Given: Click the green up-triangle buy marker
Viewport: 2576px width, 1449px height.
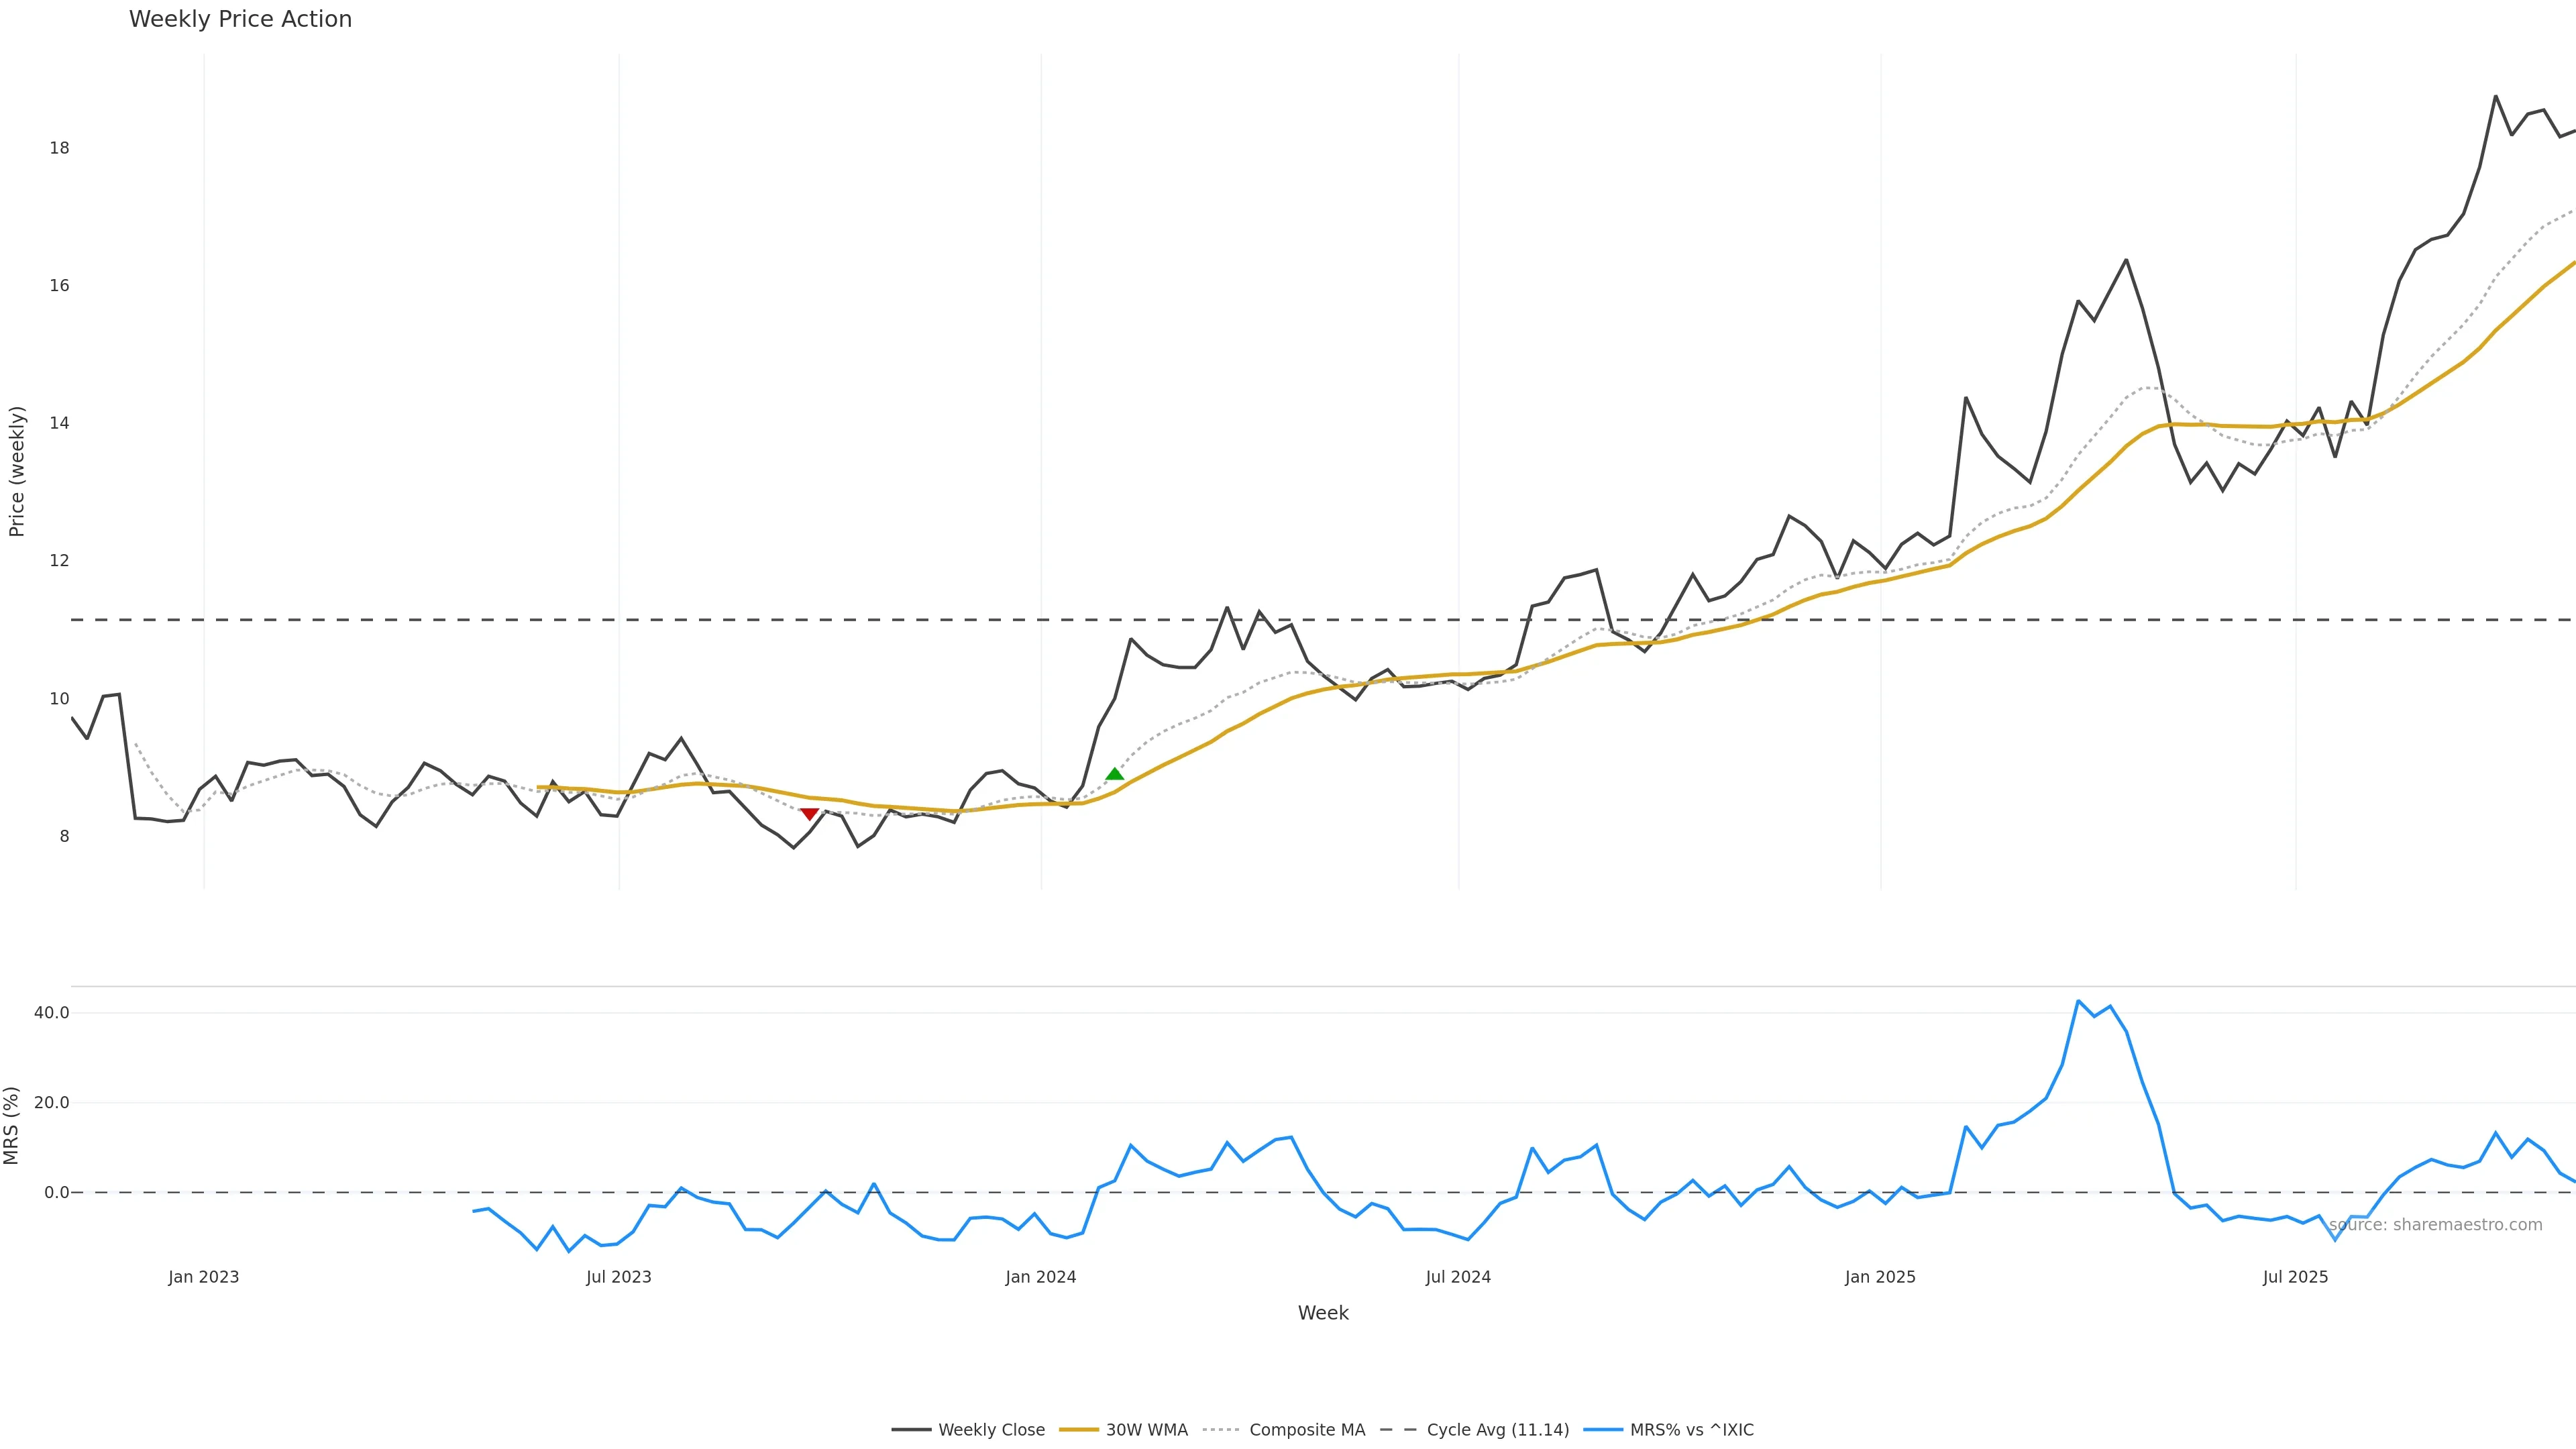Looking at the screenshot, I should (x=1114, y=773).
